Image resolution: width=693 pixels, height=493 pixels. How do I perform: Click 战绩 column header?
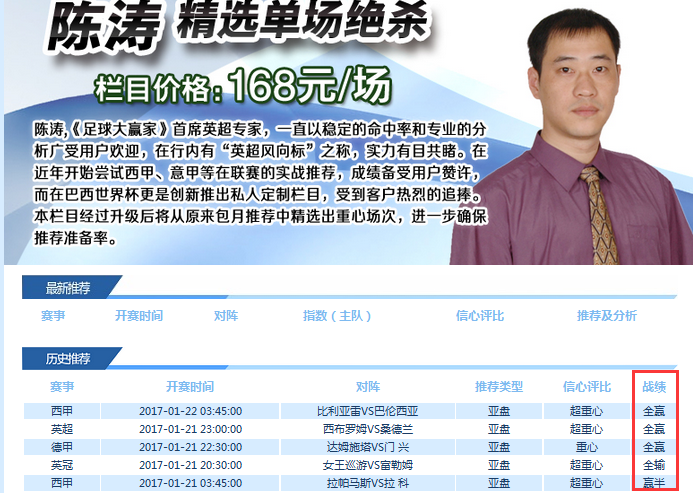coord(654,387)
